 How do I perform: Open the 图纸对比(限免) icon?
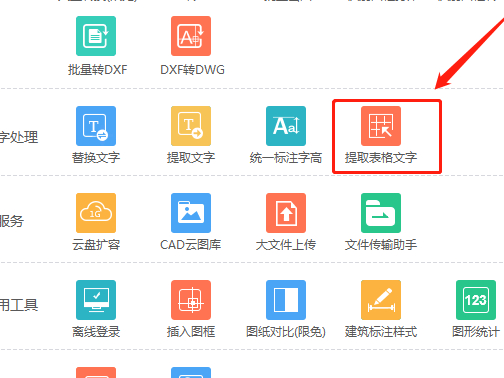click(x=286, y=300)
